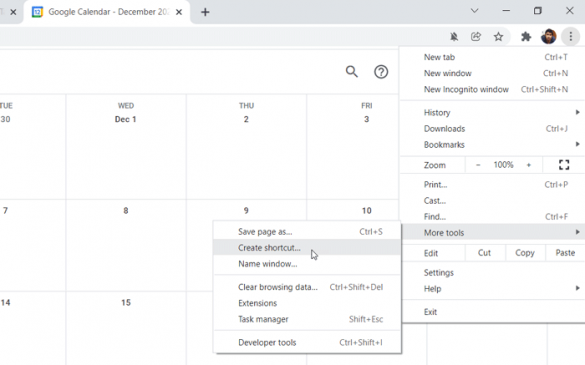Open the profile avatar in toolbar
This screenshot has width=585, height=365.
(x=548, y=37)
